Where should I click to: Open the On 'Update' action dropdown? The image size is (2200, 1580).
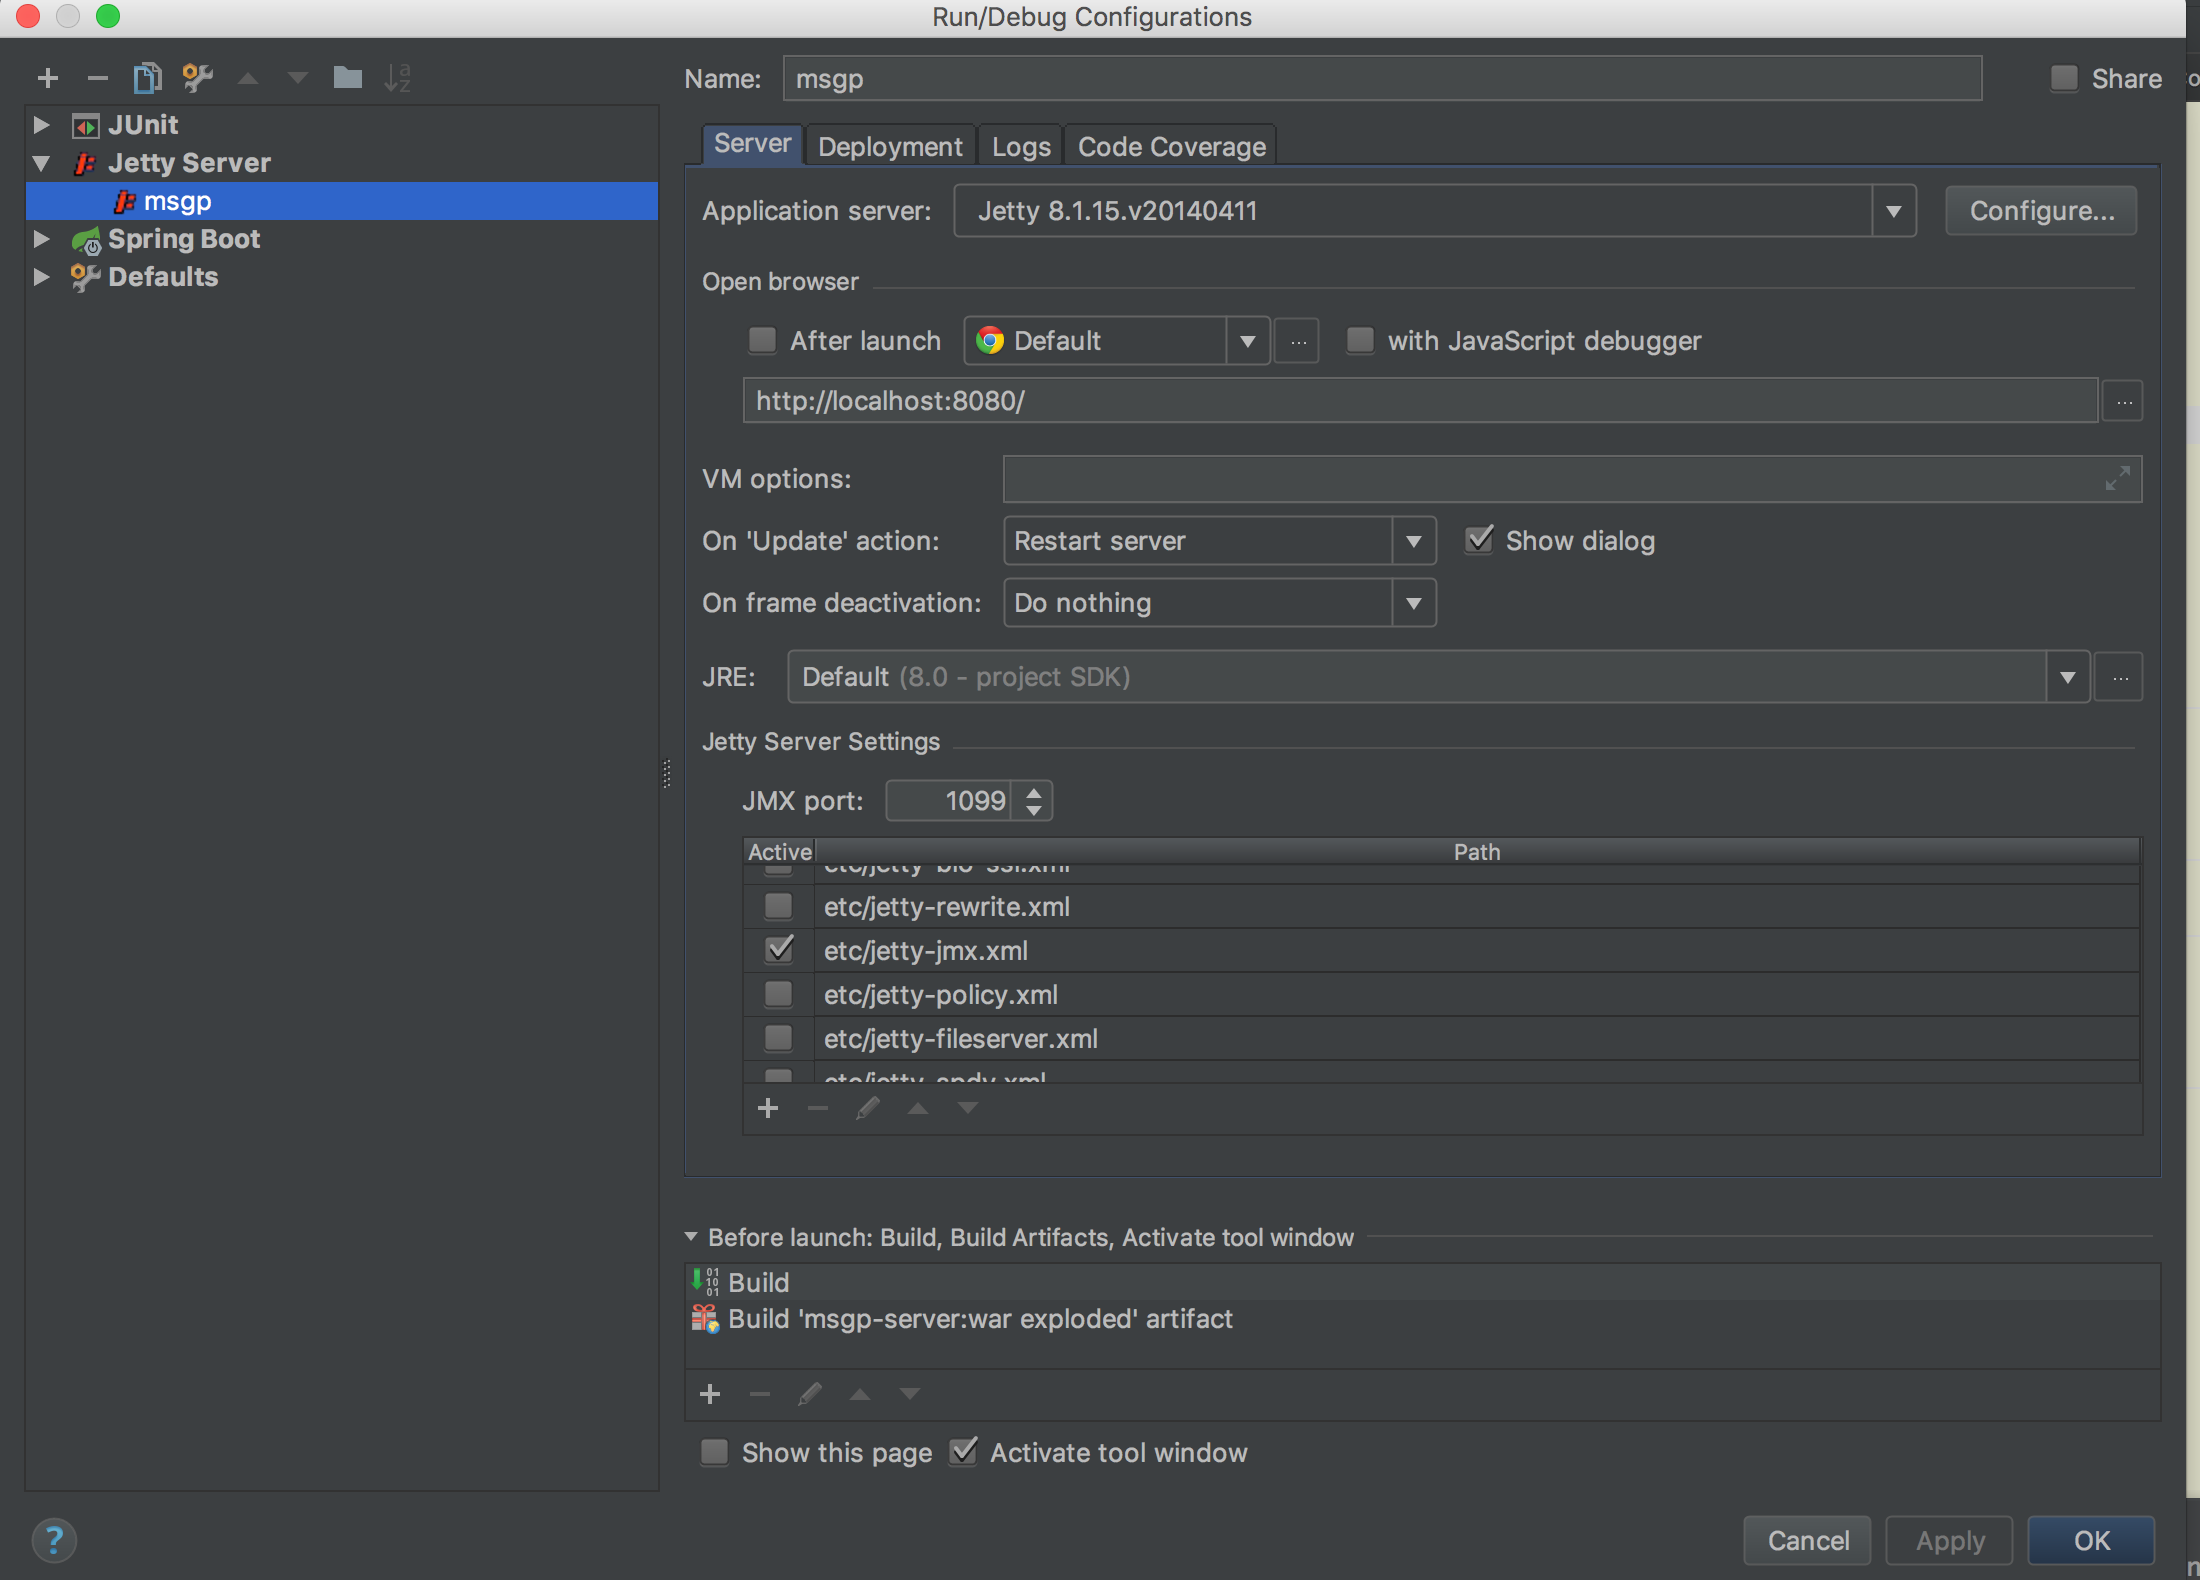click(x=1413, y=541)
